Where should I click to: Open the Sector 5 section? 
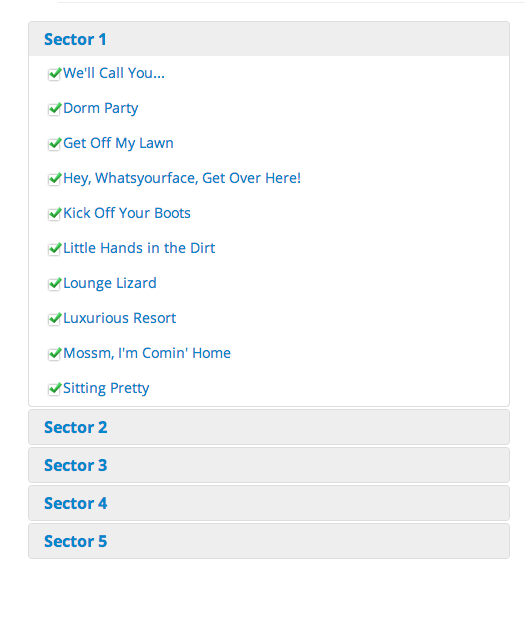(269, 541)
